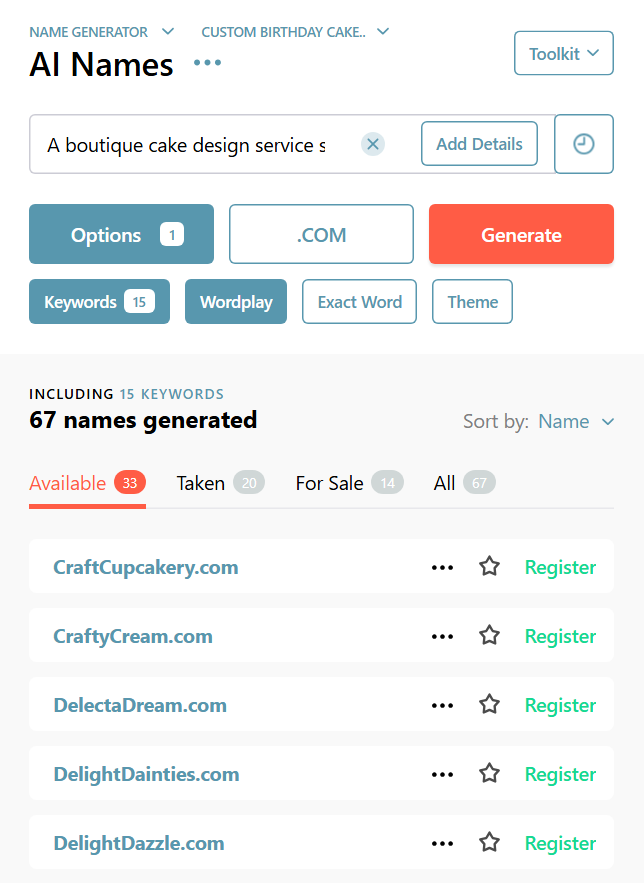Register the CraftCupcakery.com domain
This screenshot has width=644, height=883.
pos(560,567)
